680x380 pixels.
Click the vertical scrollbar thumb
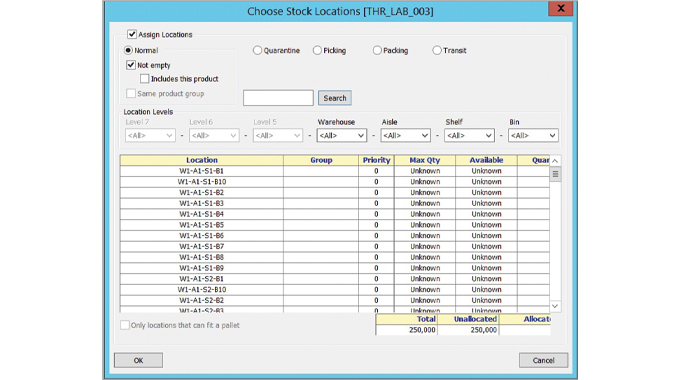tap(555, 174)
